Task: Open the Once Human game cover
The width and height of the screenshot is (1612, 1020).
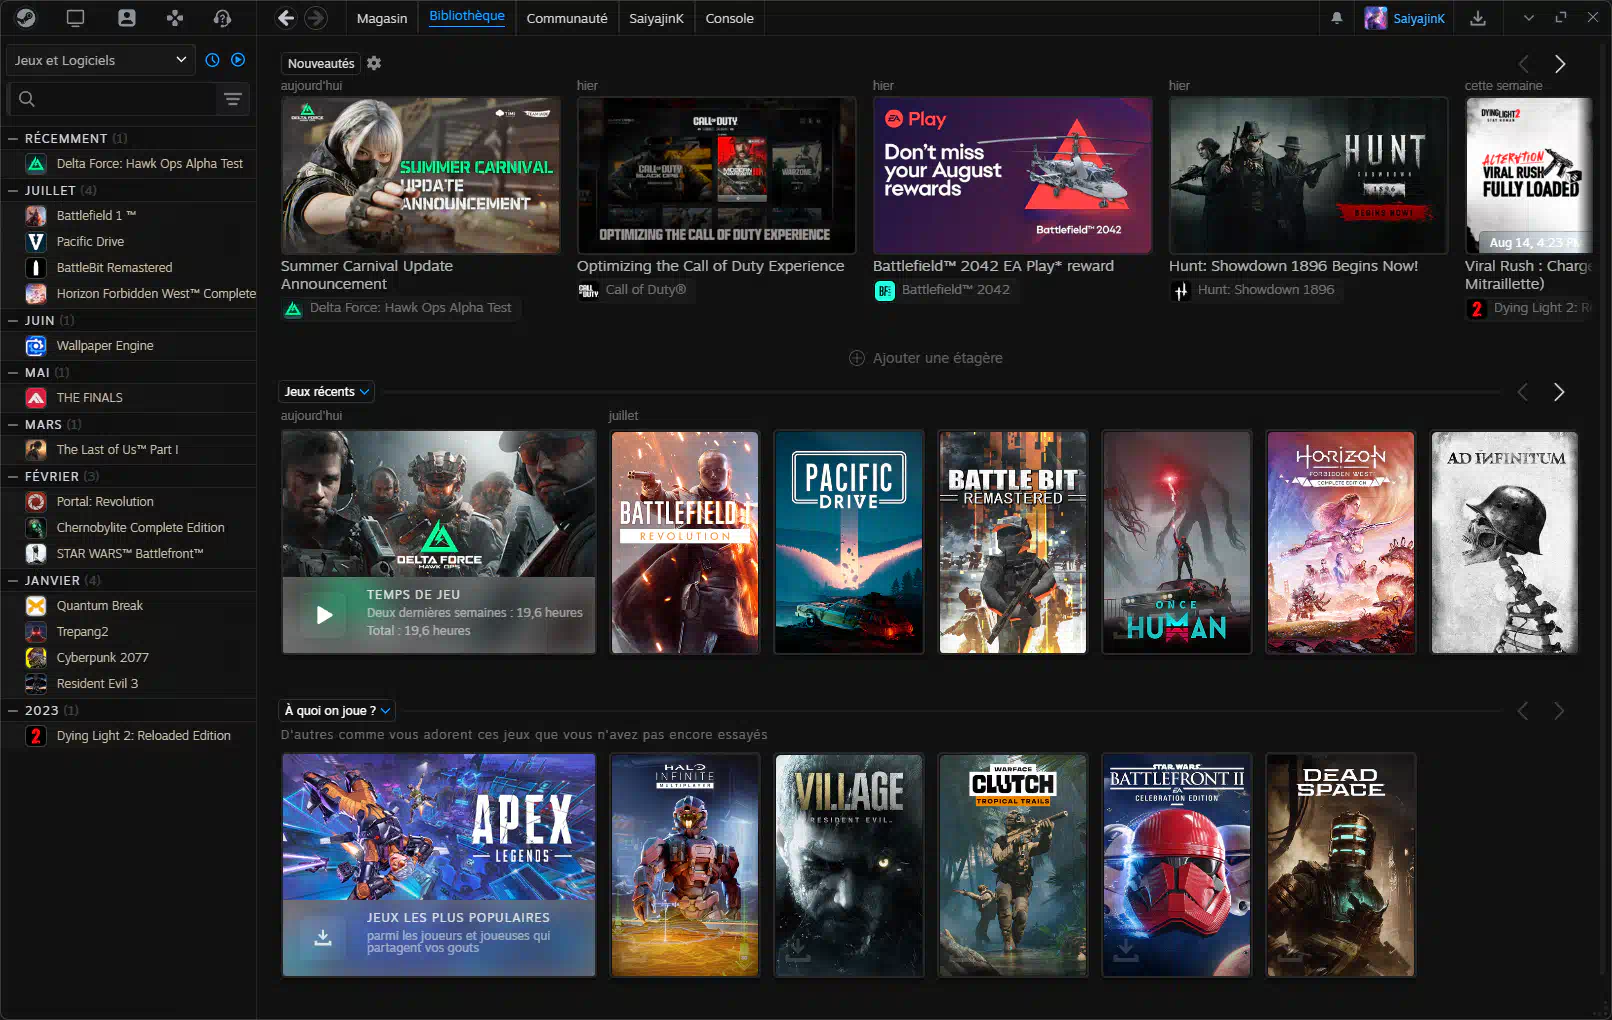Action: point(1177,543)
